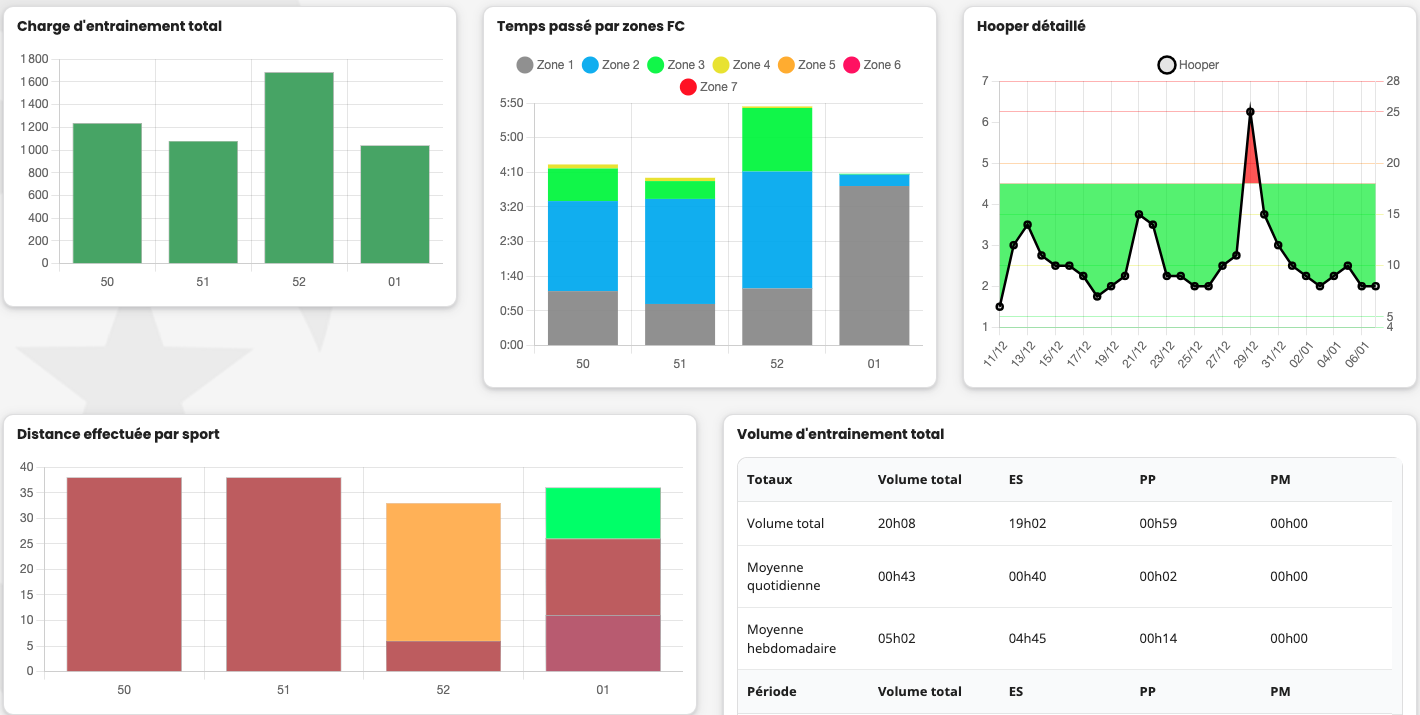Click the '00h43' daily average cell
Viewport: 1420px width, 715px height.
point(896,577)
